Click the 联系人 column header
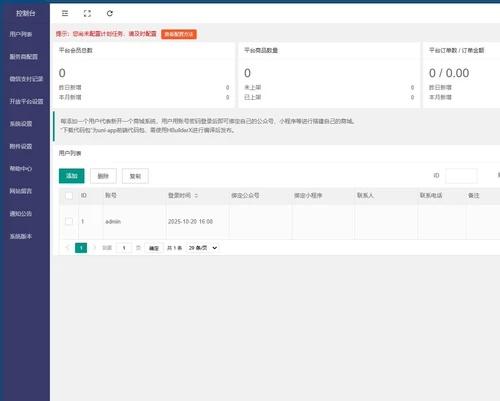 pos(365,195)
